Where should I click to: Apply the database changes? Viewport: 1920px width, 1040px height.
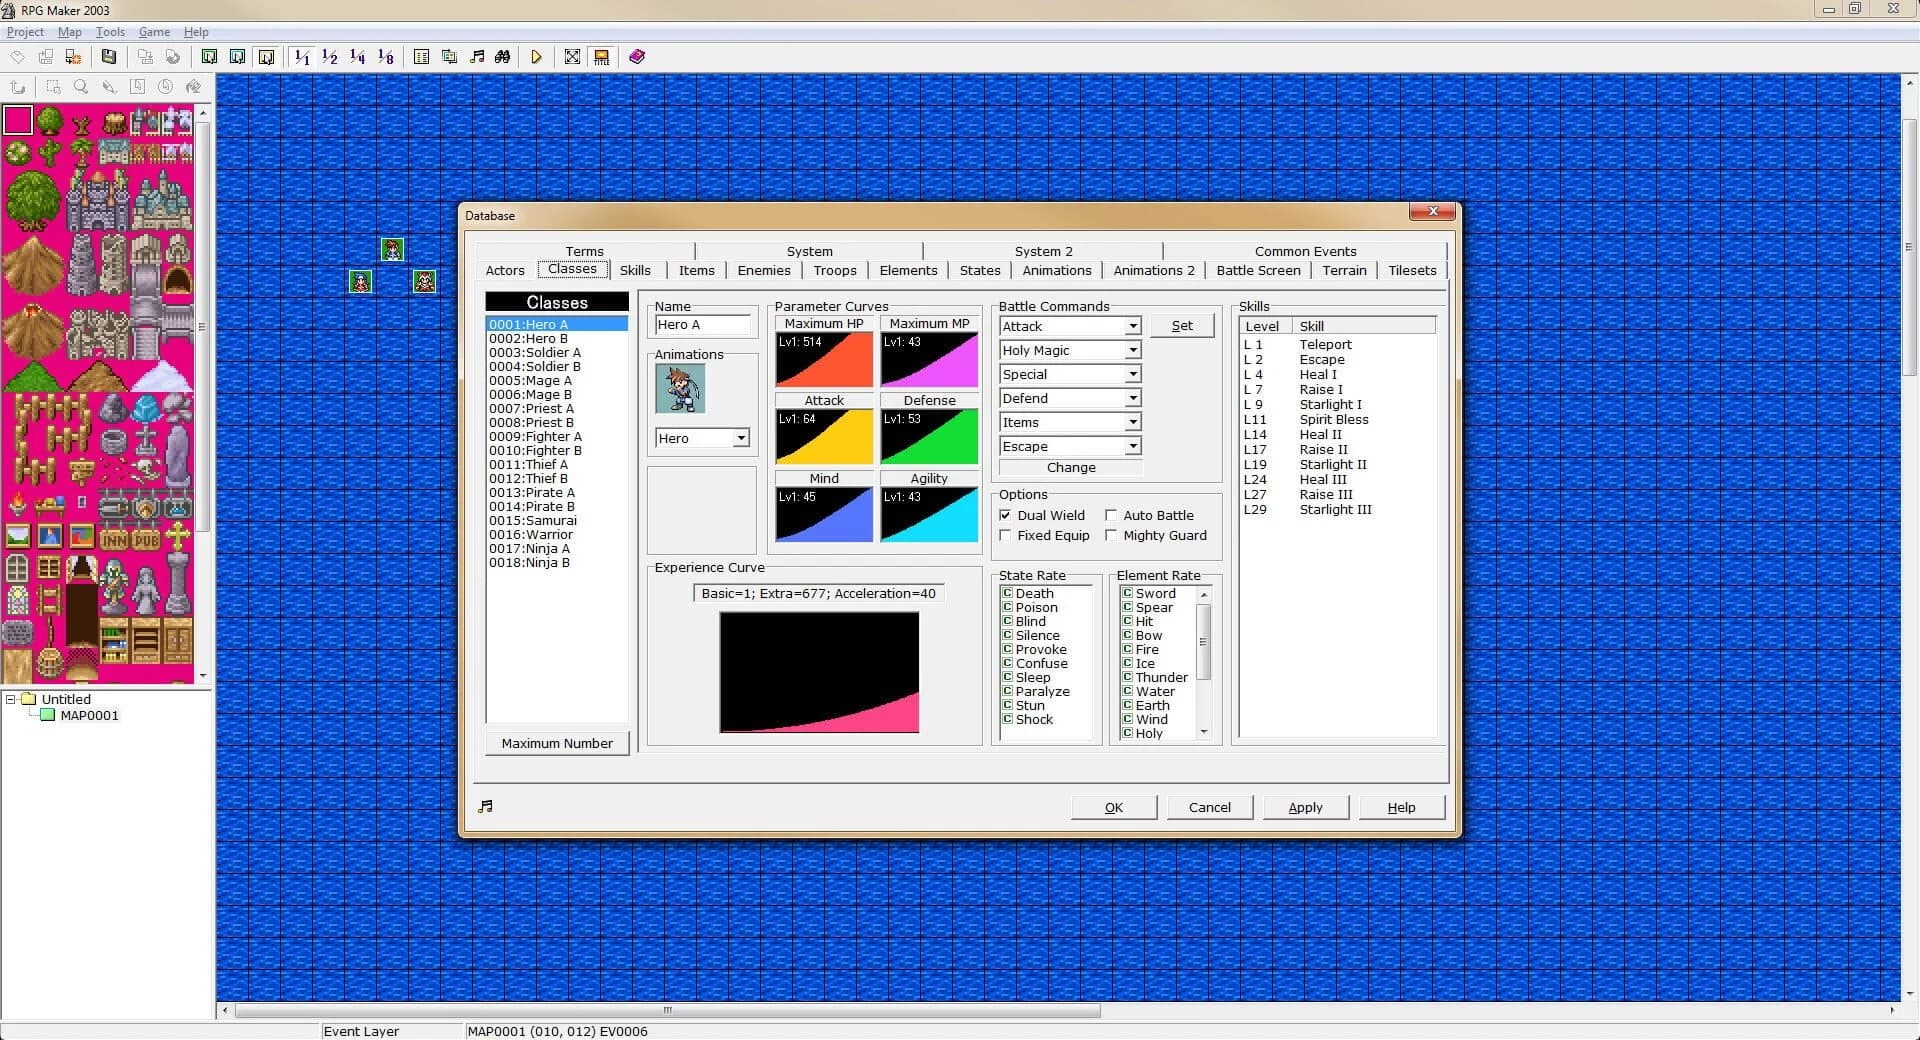(1305, 807)
